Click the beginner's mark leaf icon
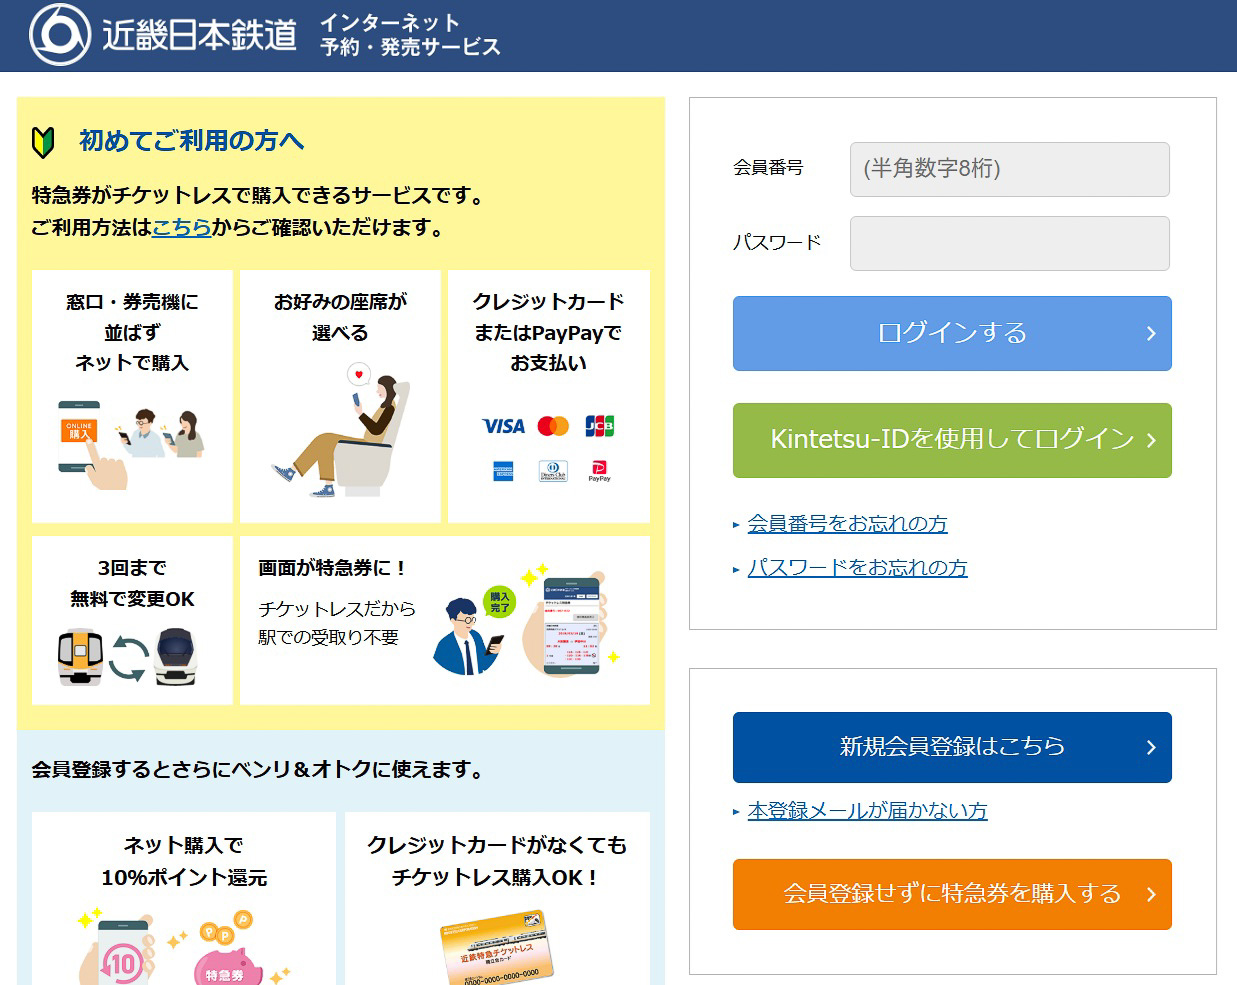This screenshot has width=1237, height=985. [x=41, y=141]
